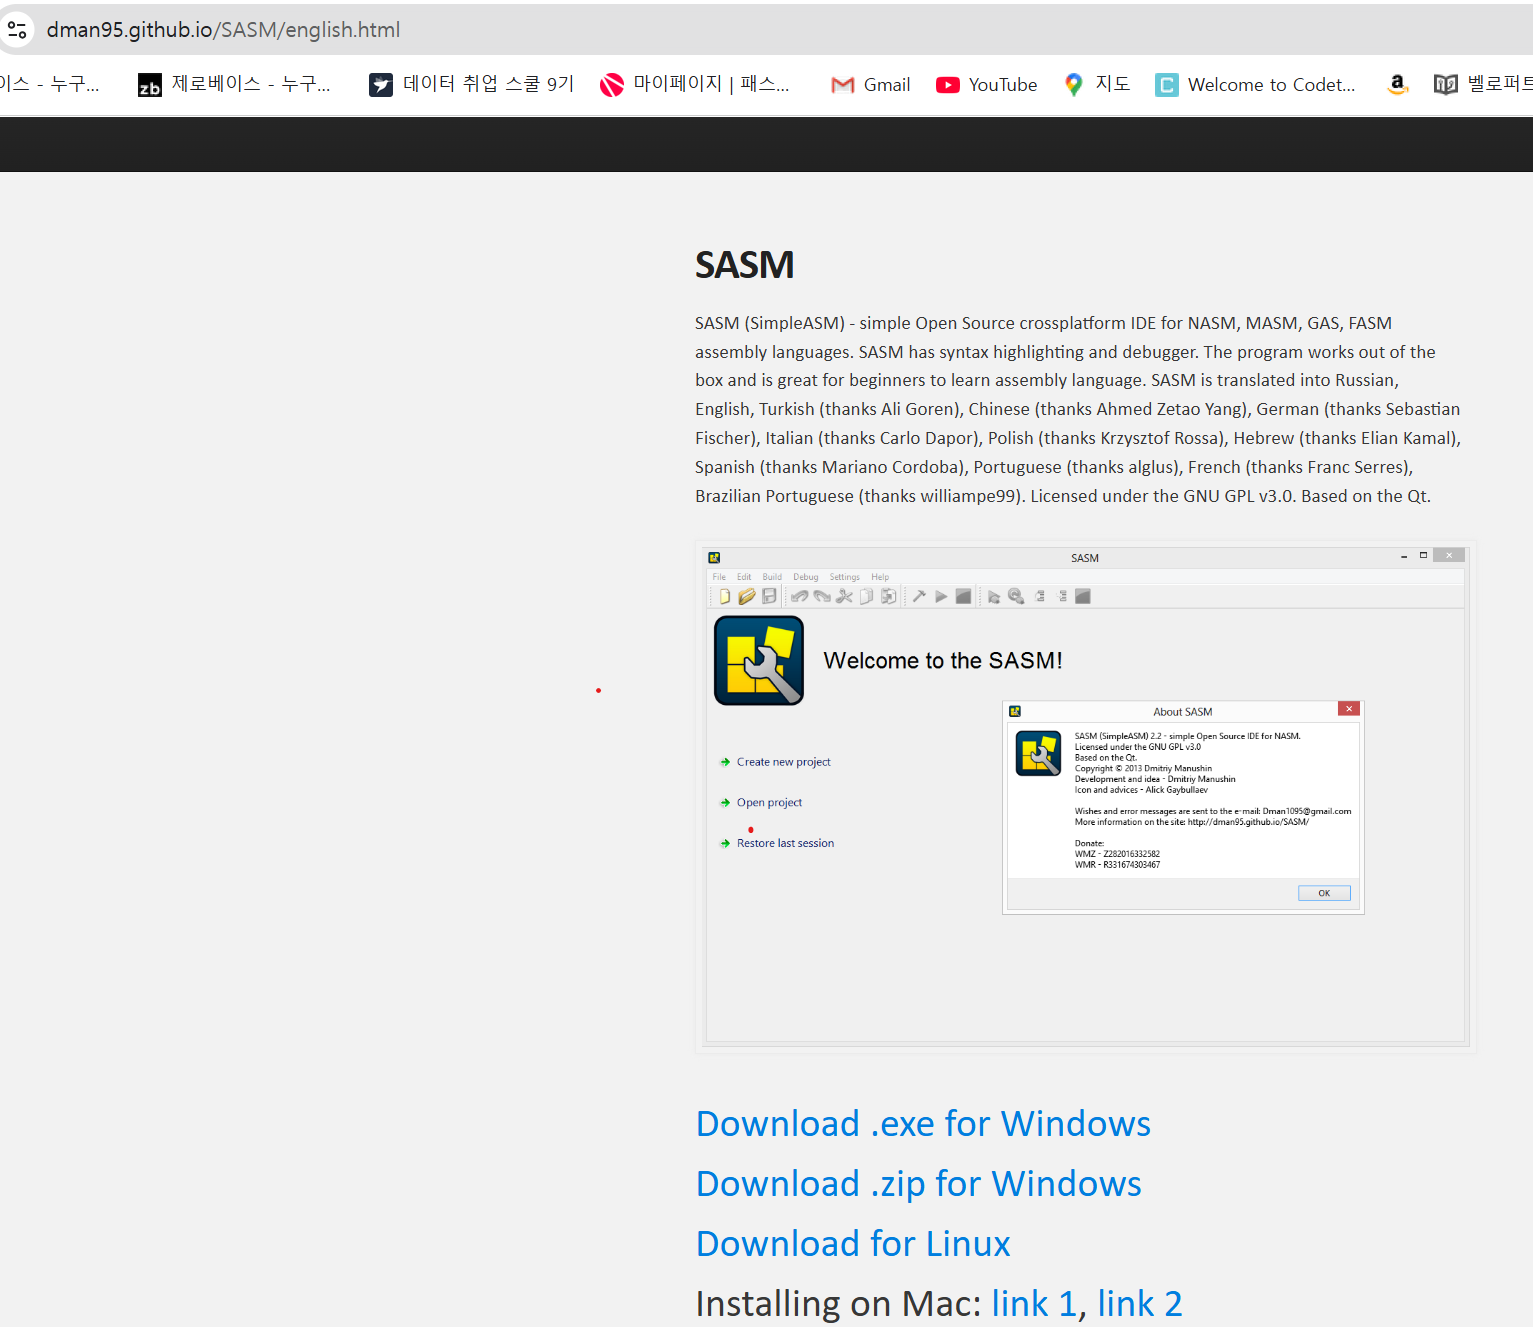Follow the Download for Linux link
Screen dimensions: 1533x1327
pos(853,1244)
